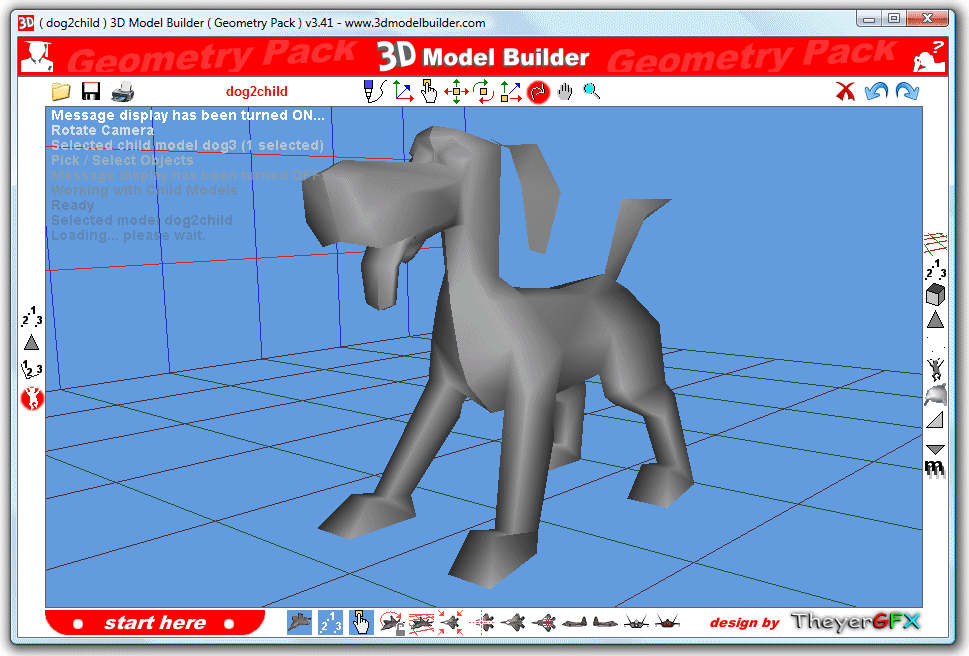
Task: Click the red X delete icon
Action: (846, 92)
